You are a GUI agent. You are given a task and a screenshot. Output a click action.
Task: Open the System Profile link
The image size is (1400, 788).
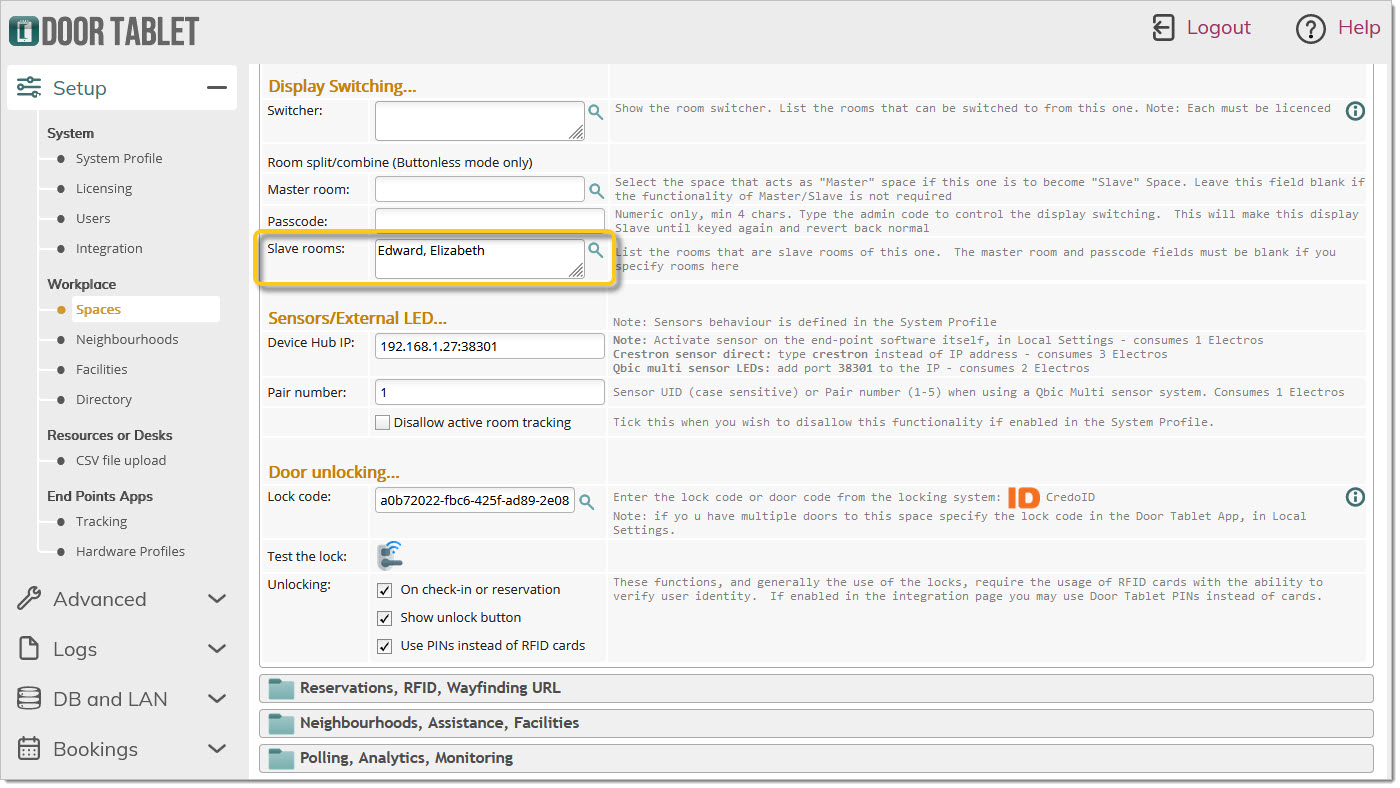tap(119, 159)
